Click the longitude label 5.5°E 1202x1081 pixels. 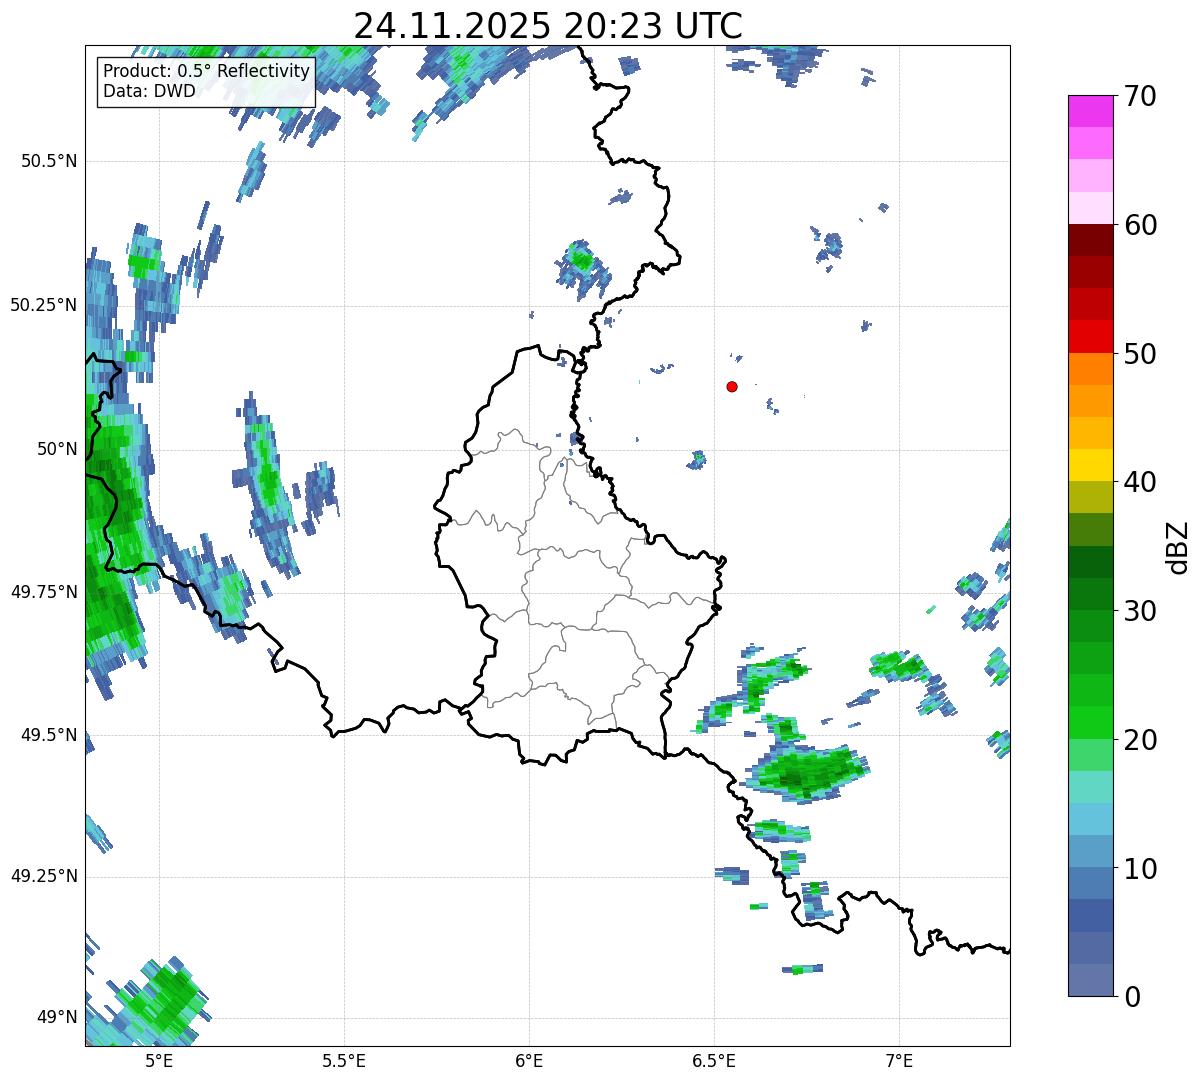pyautogui.click(x=345, y=1060)
